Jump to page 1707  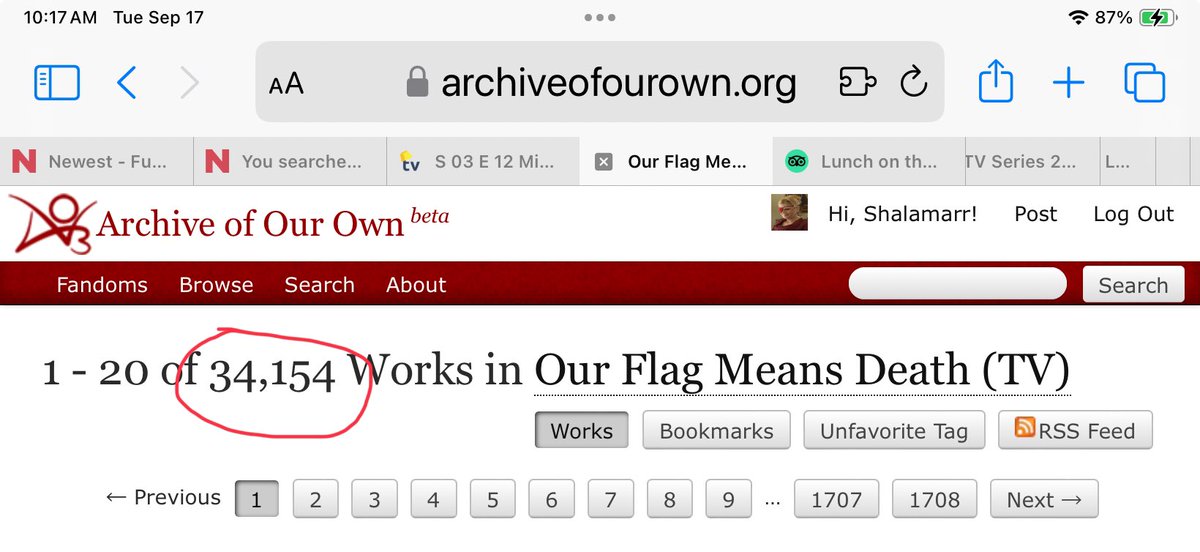click(836, 499)
